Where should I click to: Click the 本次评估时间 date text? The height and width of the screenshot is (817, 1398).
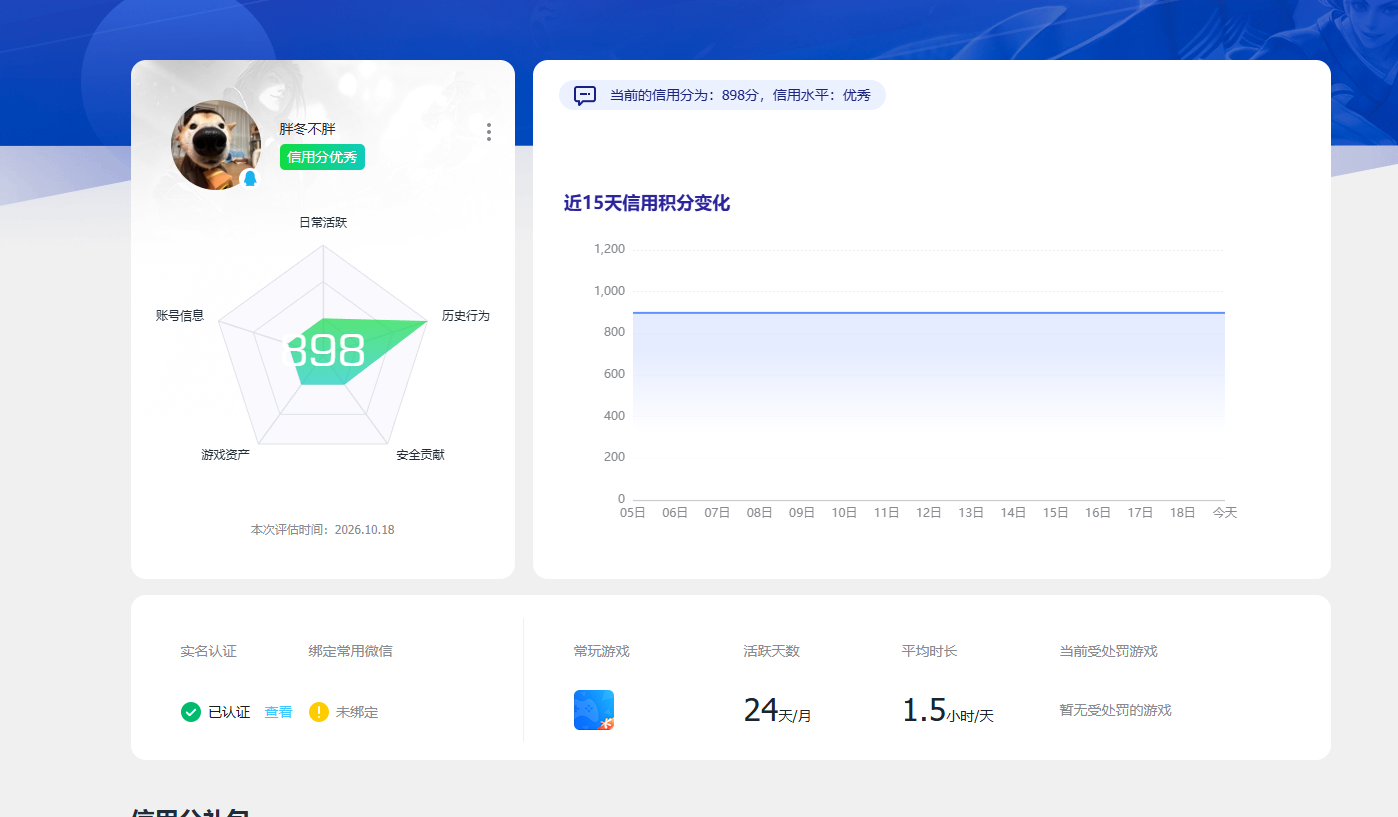coord(323,530)
